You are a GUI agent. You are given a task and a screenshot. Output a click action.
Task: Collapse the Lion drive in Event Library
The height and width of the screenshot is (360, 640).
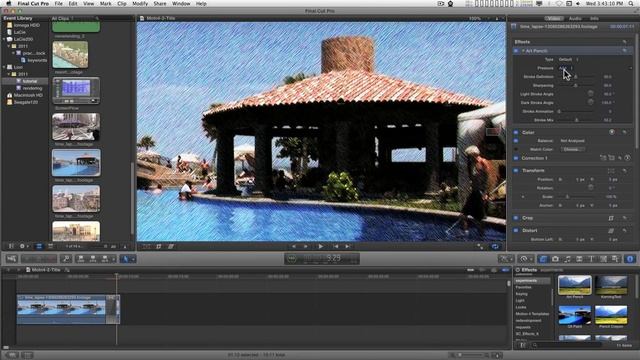[x=4, y=67]
